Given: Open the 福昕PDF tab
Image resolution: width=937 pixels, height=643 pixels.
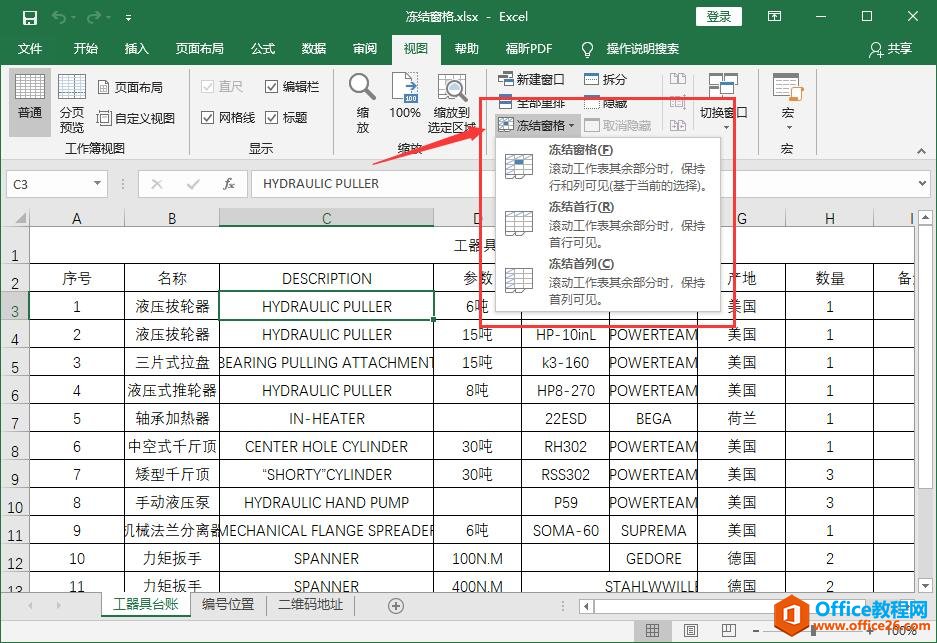Looking at the screenshot, I should click(x=529, y=49).
